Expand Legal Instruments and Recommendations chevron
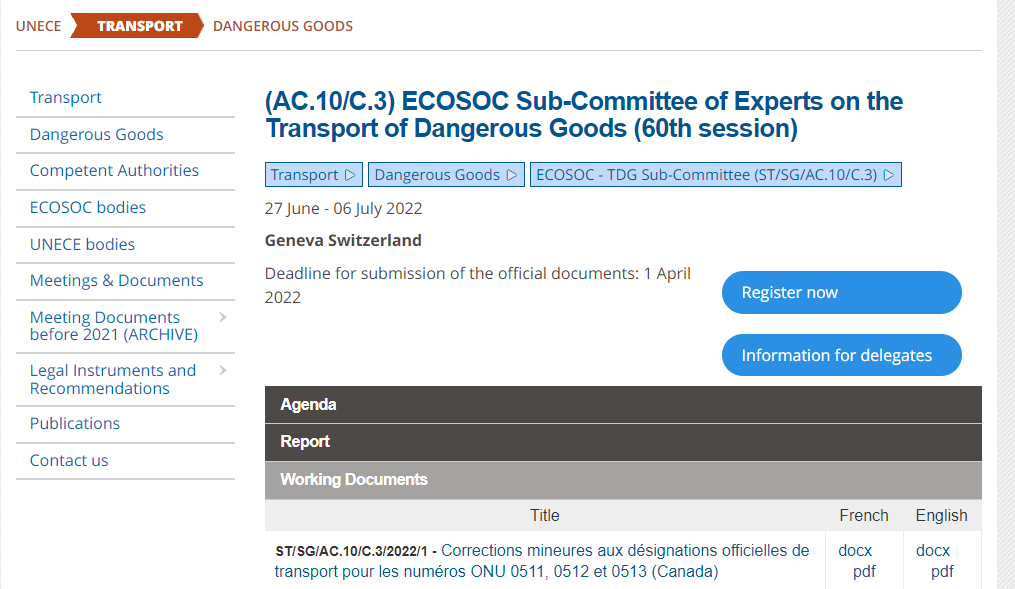 222,371
